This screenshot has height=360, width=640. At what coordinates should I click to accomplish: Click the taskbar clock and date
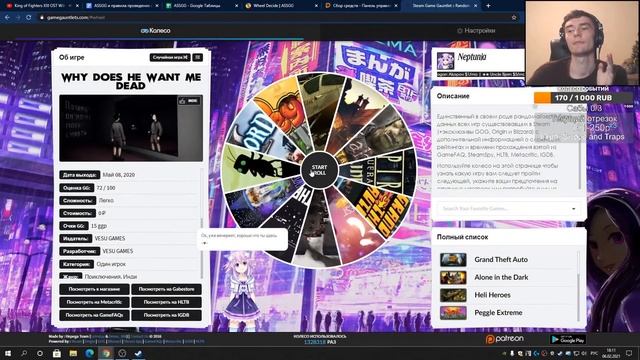(x=611, y=353)
